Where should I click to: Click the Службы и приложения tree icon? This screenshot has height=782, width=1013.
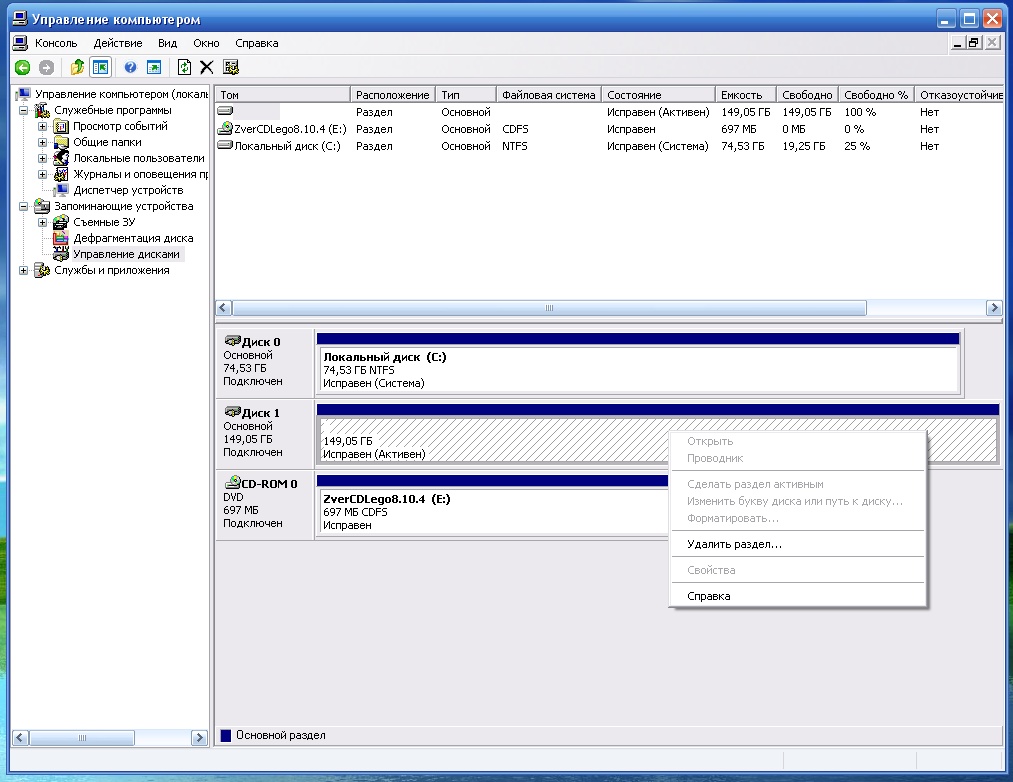[x=43, y=270]
